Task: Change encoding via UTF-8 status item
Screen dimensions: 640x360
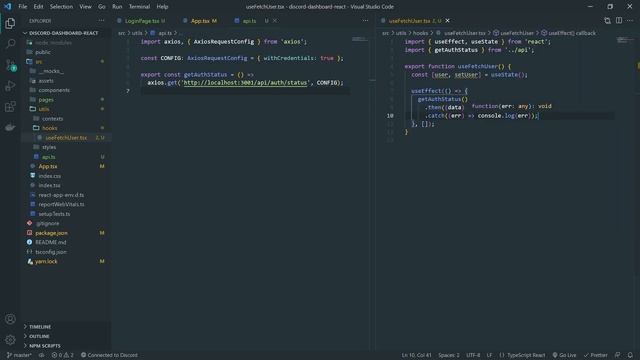Action: [473, 355]
